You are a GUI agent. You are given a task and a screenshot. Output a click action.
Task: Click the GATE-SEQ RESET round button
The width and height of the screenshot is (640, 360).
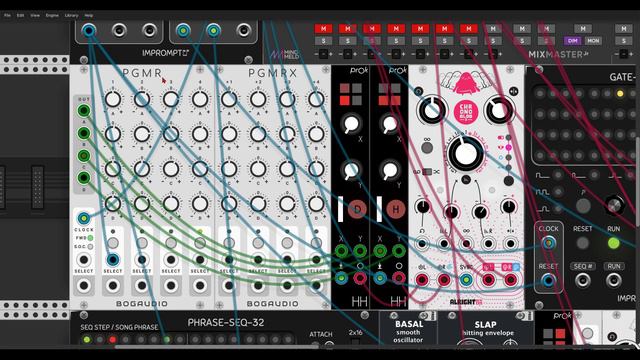coord(582,243)
